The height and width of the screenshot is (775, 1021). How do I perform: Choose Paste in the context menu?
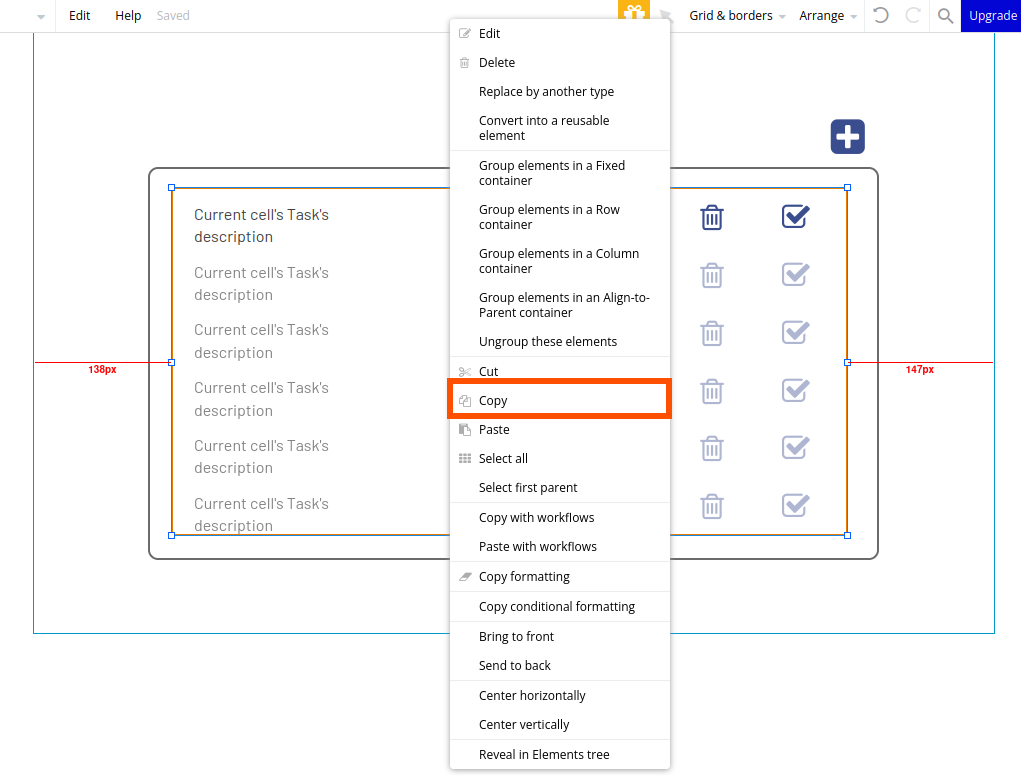pos(559,430)
